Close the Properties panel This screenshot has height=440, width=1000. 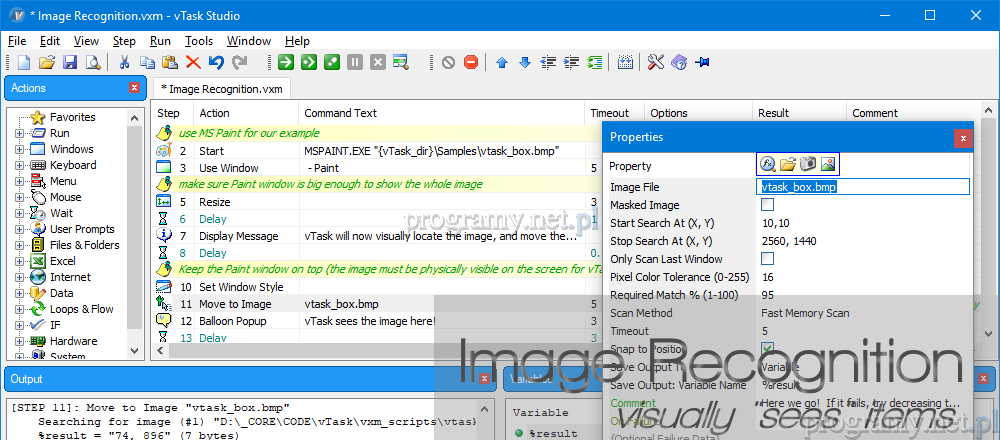tap(962, 138)
